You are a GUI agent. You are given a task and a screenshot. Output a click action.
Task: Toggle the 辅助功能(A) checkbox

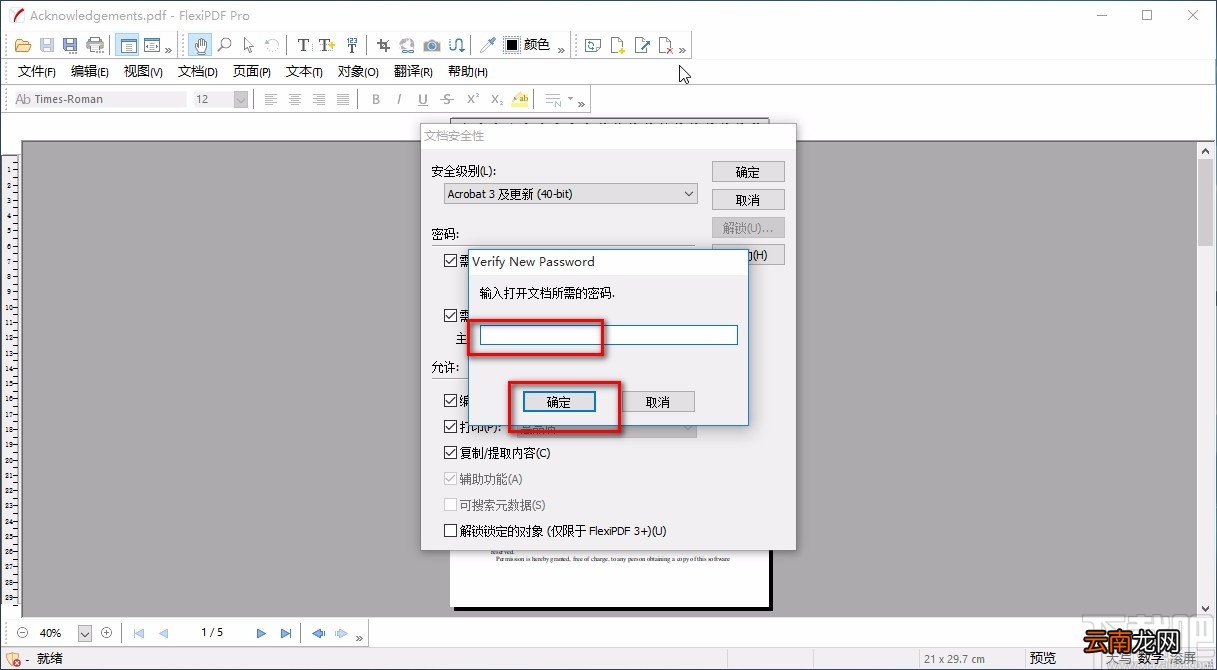450,479
